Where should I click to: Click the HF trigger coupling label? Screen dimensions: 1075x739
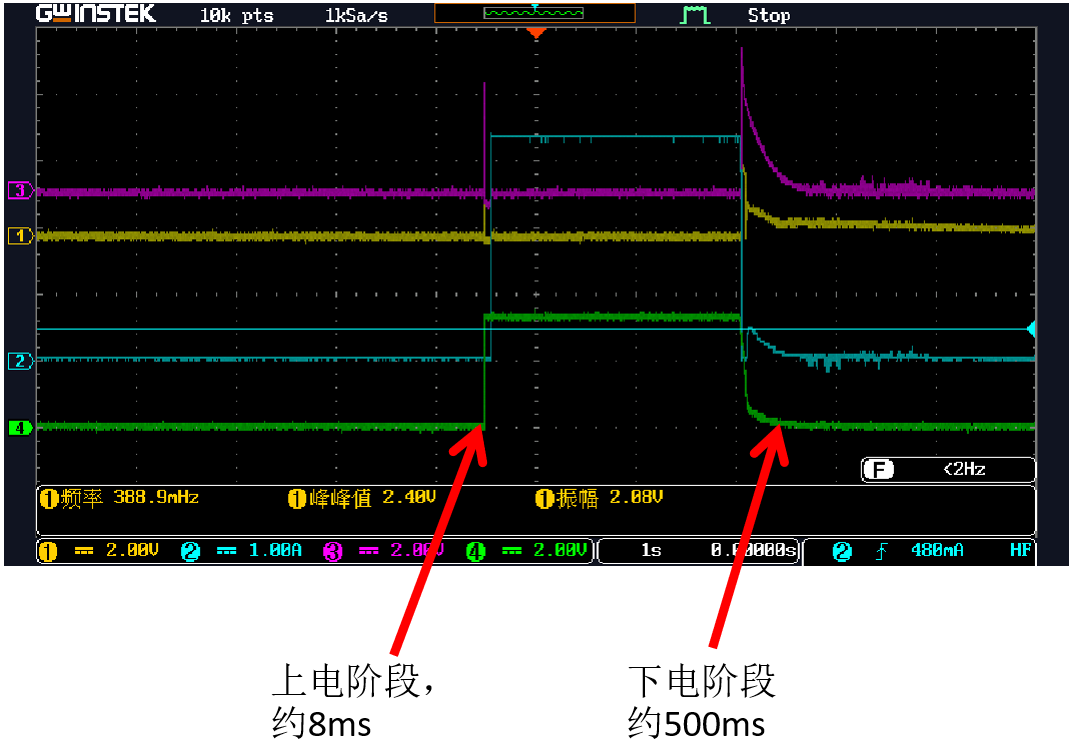(1020, 548)
